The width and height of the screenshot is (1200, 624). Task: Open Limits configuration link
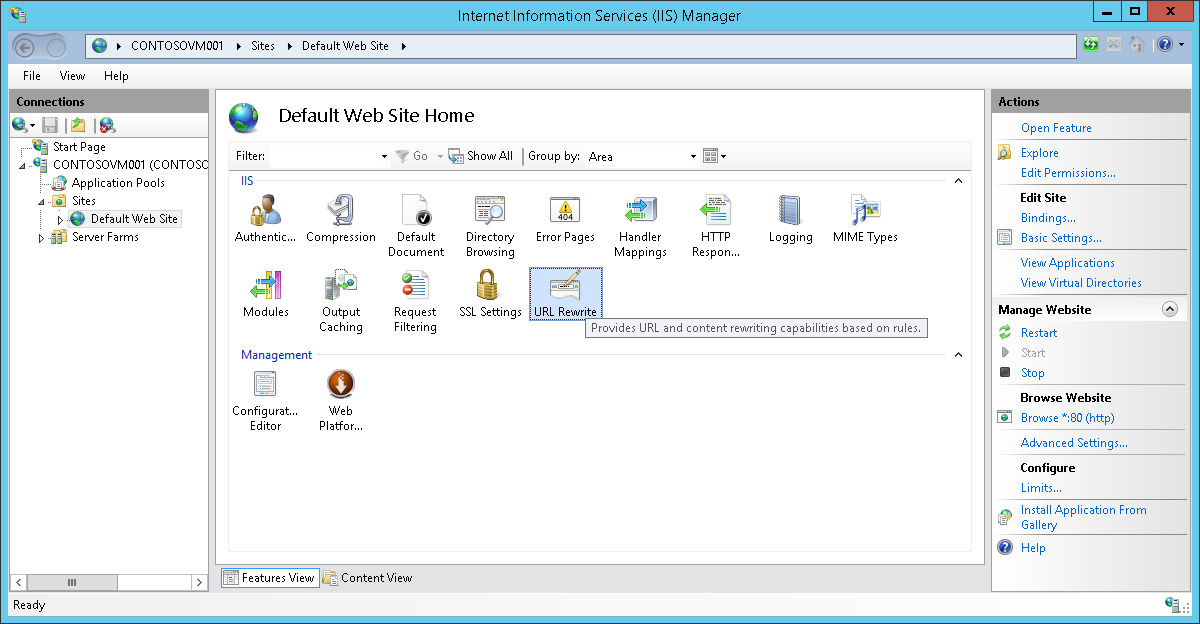point(1041,488)
